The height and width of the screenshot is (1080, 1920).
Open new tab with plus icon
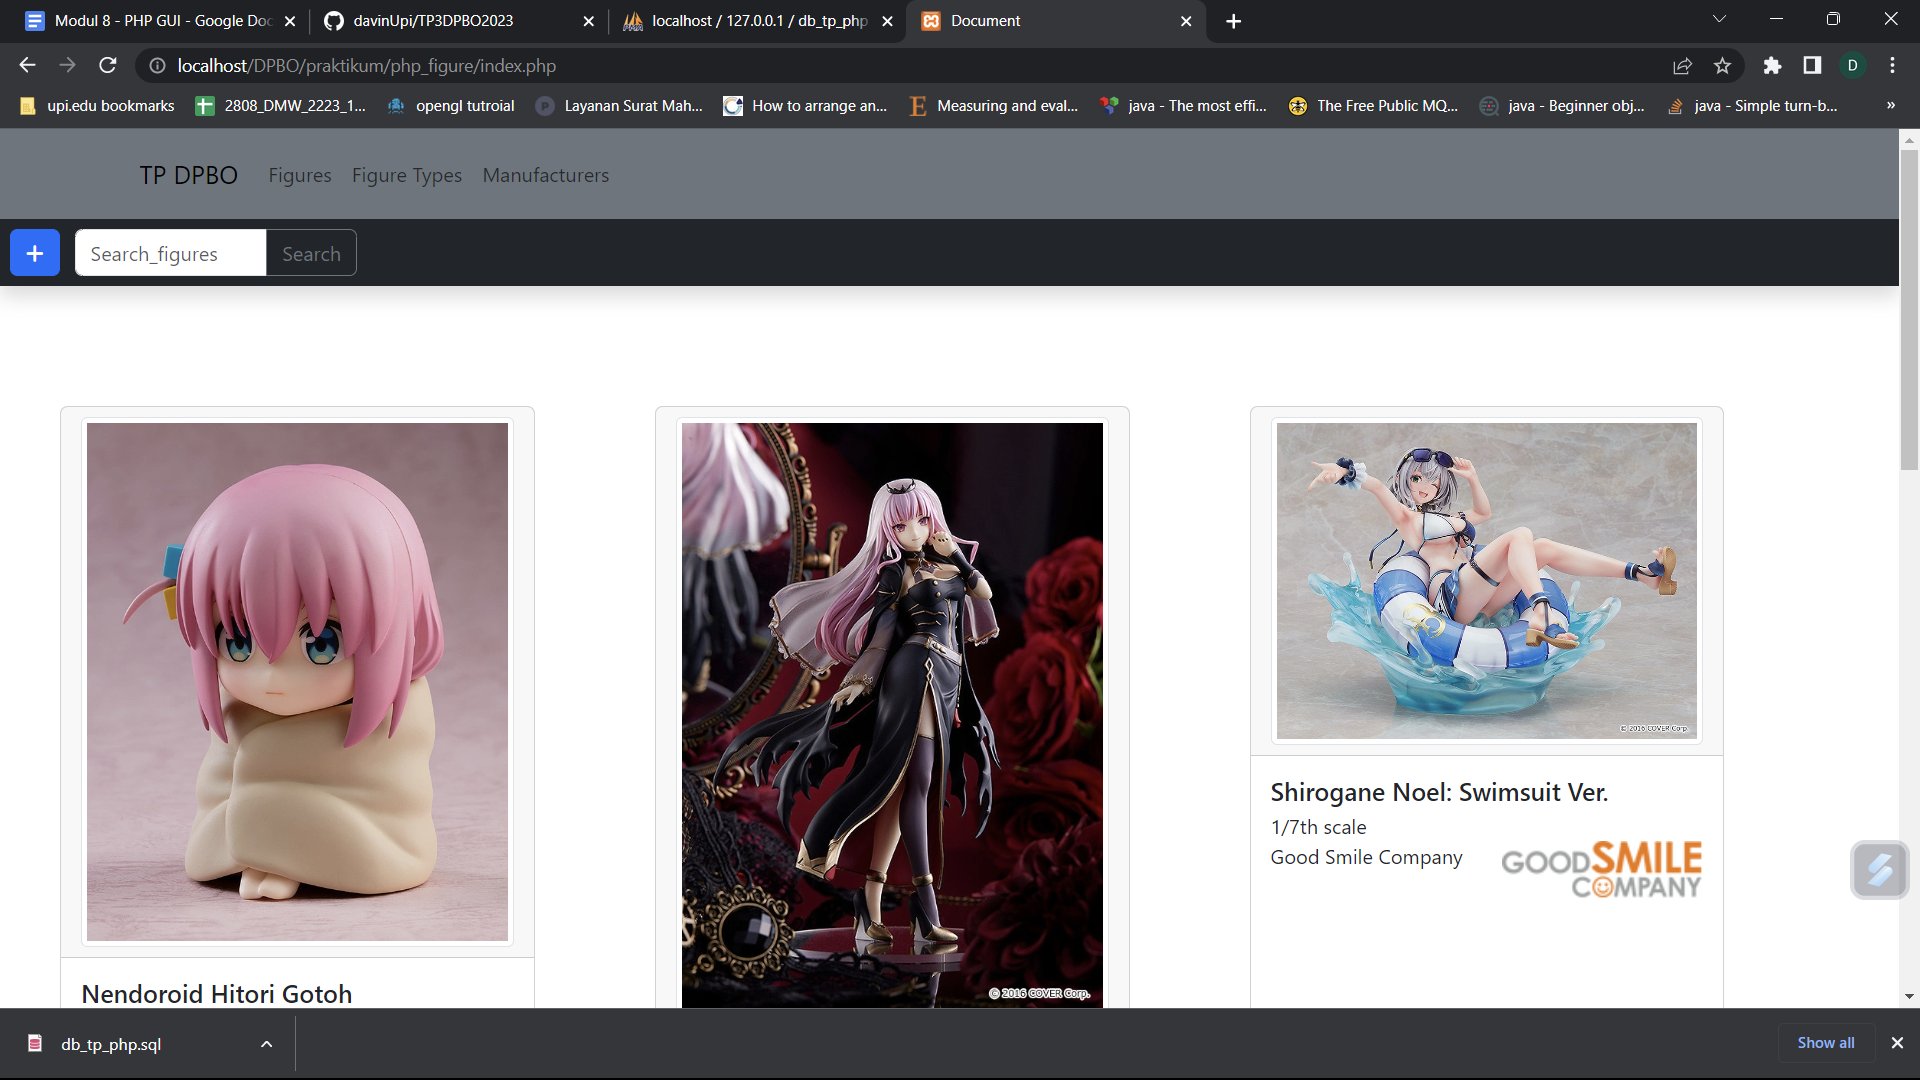click(1233, 21)
